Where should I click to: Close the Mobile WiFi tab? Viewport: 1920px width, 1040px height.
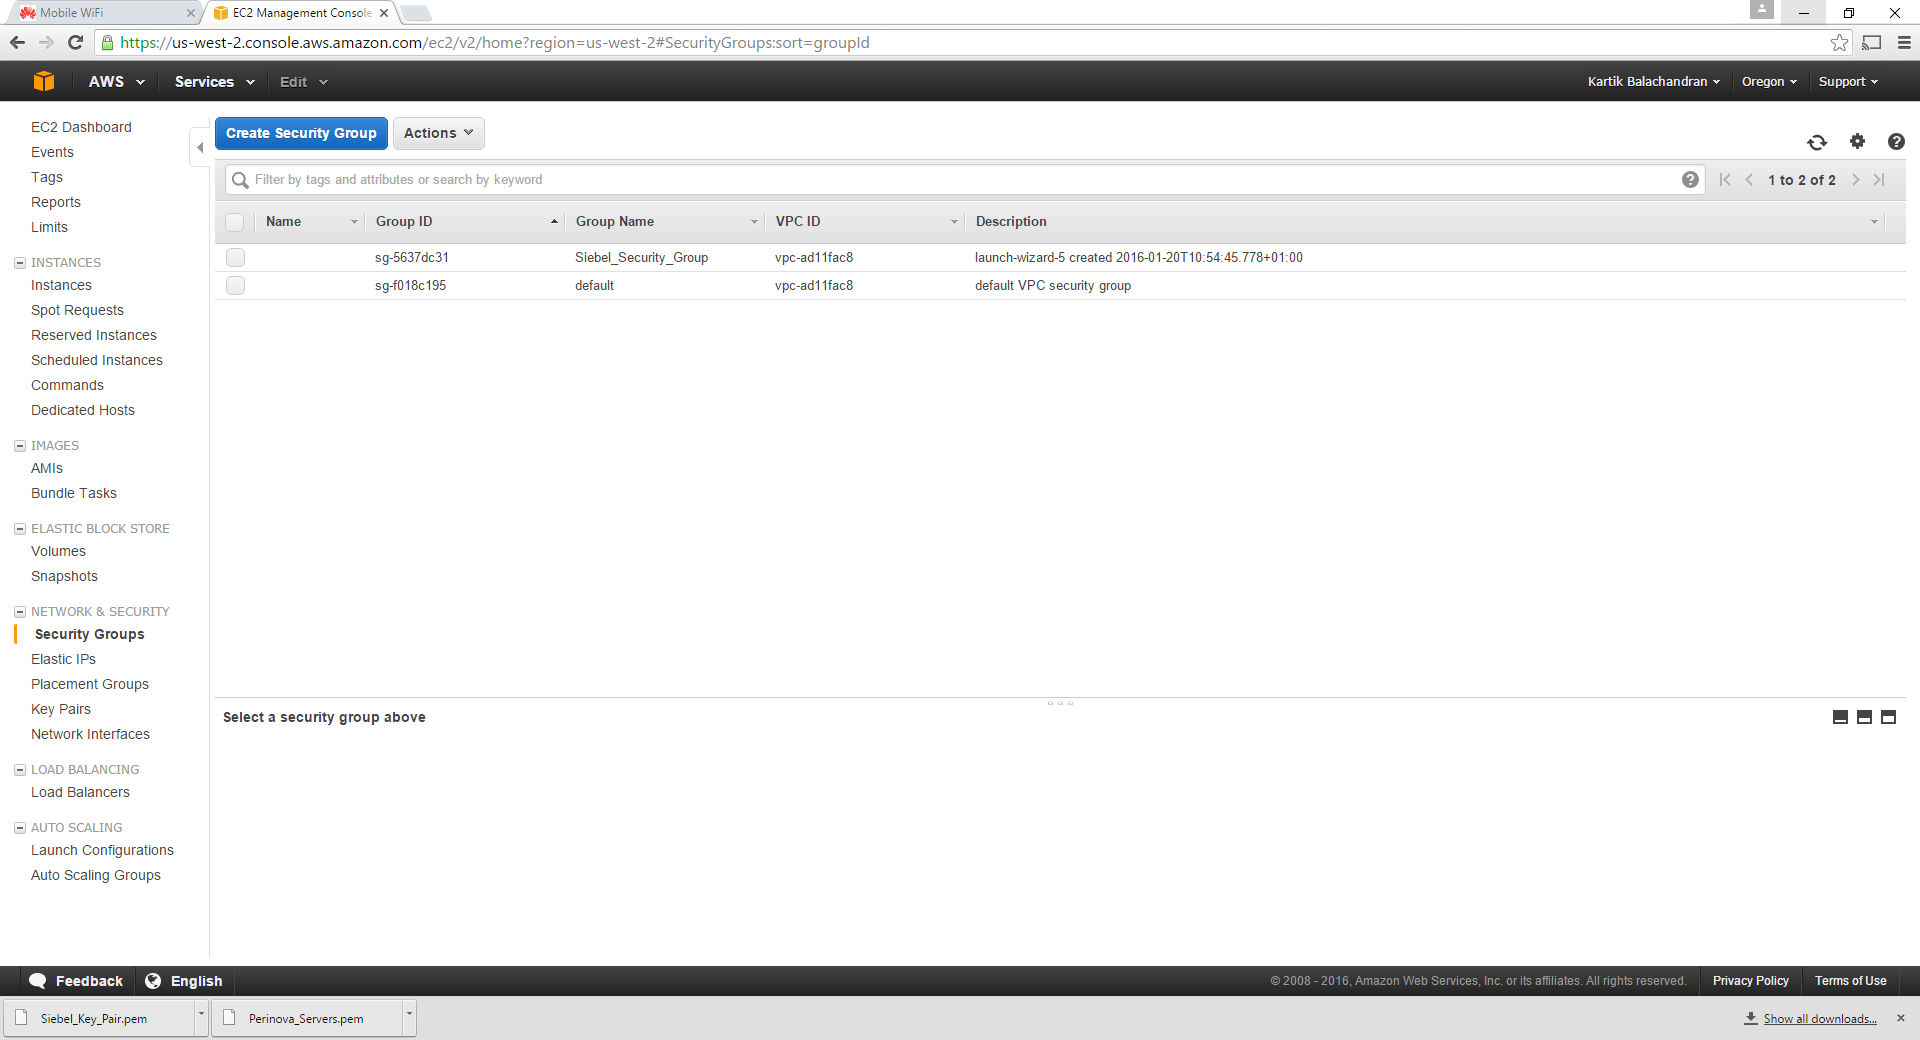pos(190,13)
